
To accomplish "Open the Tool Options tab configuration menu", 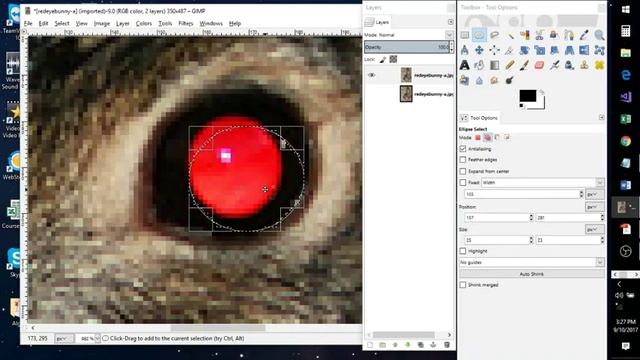I will point(602,118).
